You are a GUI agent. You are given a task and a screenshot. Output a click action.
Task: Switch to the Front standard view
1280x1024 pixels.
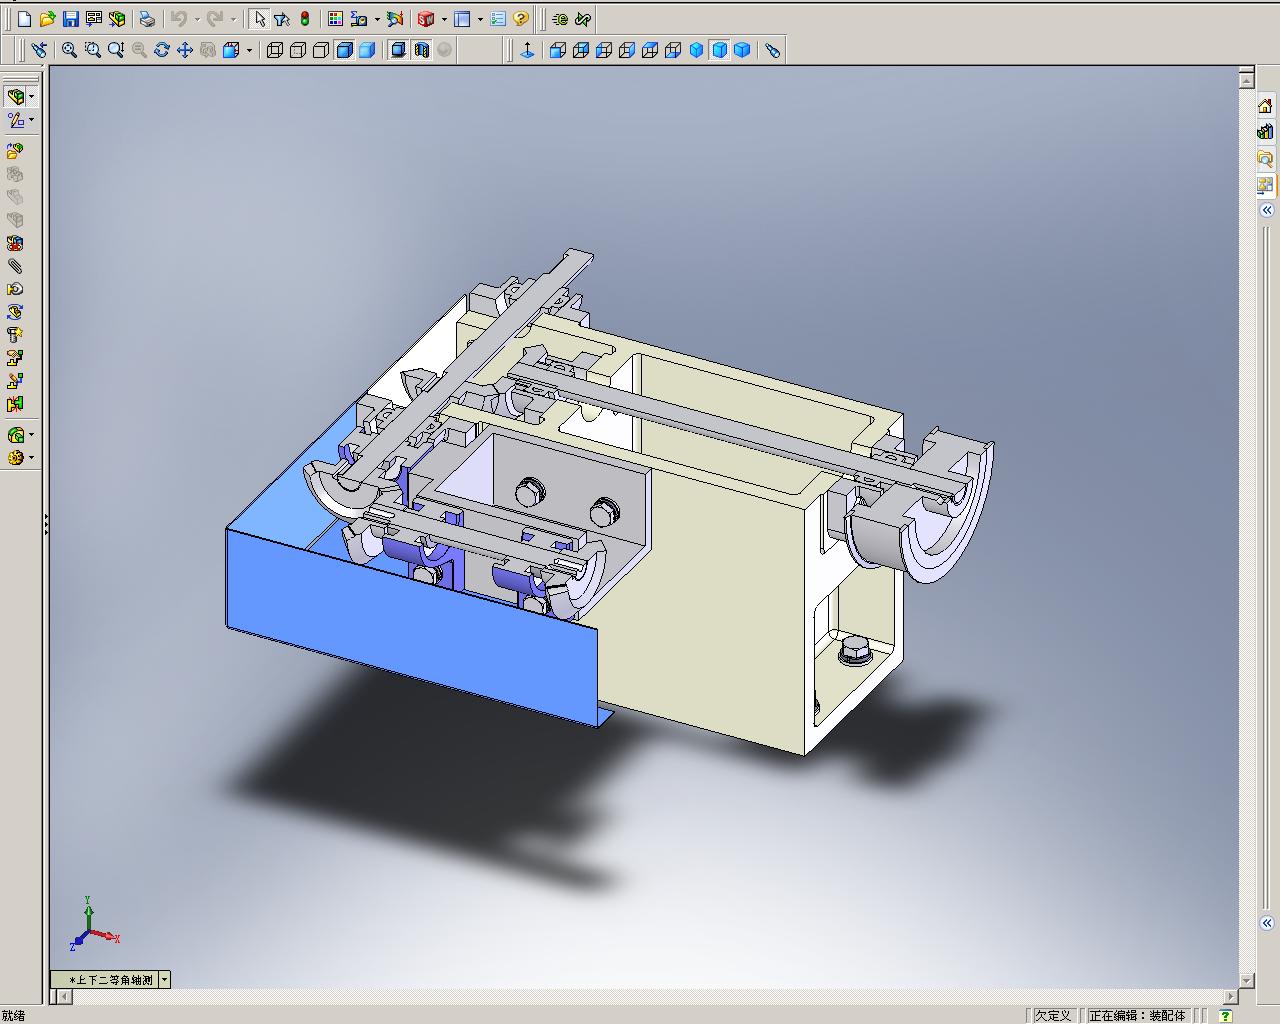[x=558, y=50]
